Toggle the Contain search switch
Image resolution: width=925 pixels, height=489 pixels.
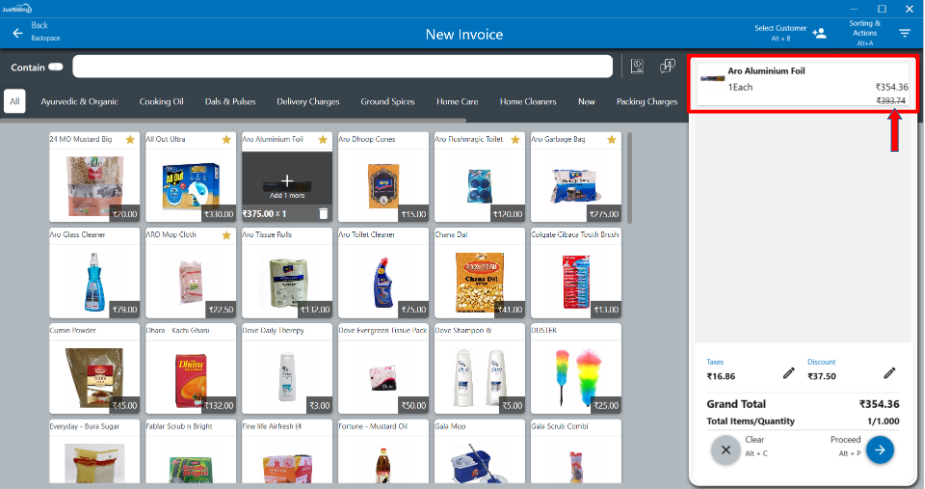tap(55, 67)
